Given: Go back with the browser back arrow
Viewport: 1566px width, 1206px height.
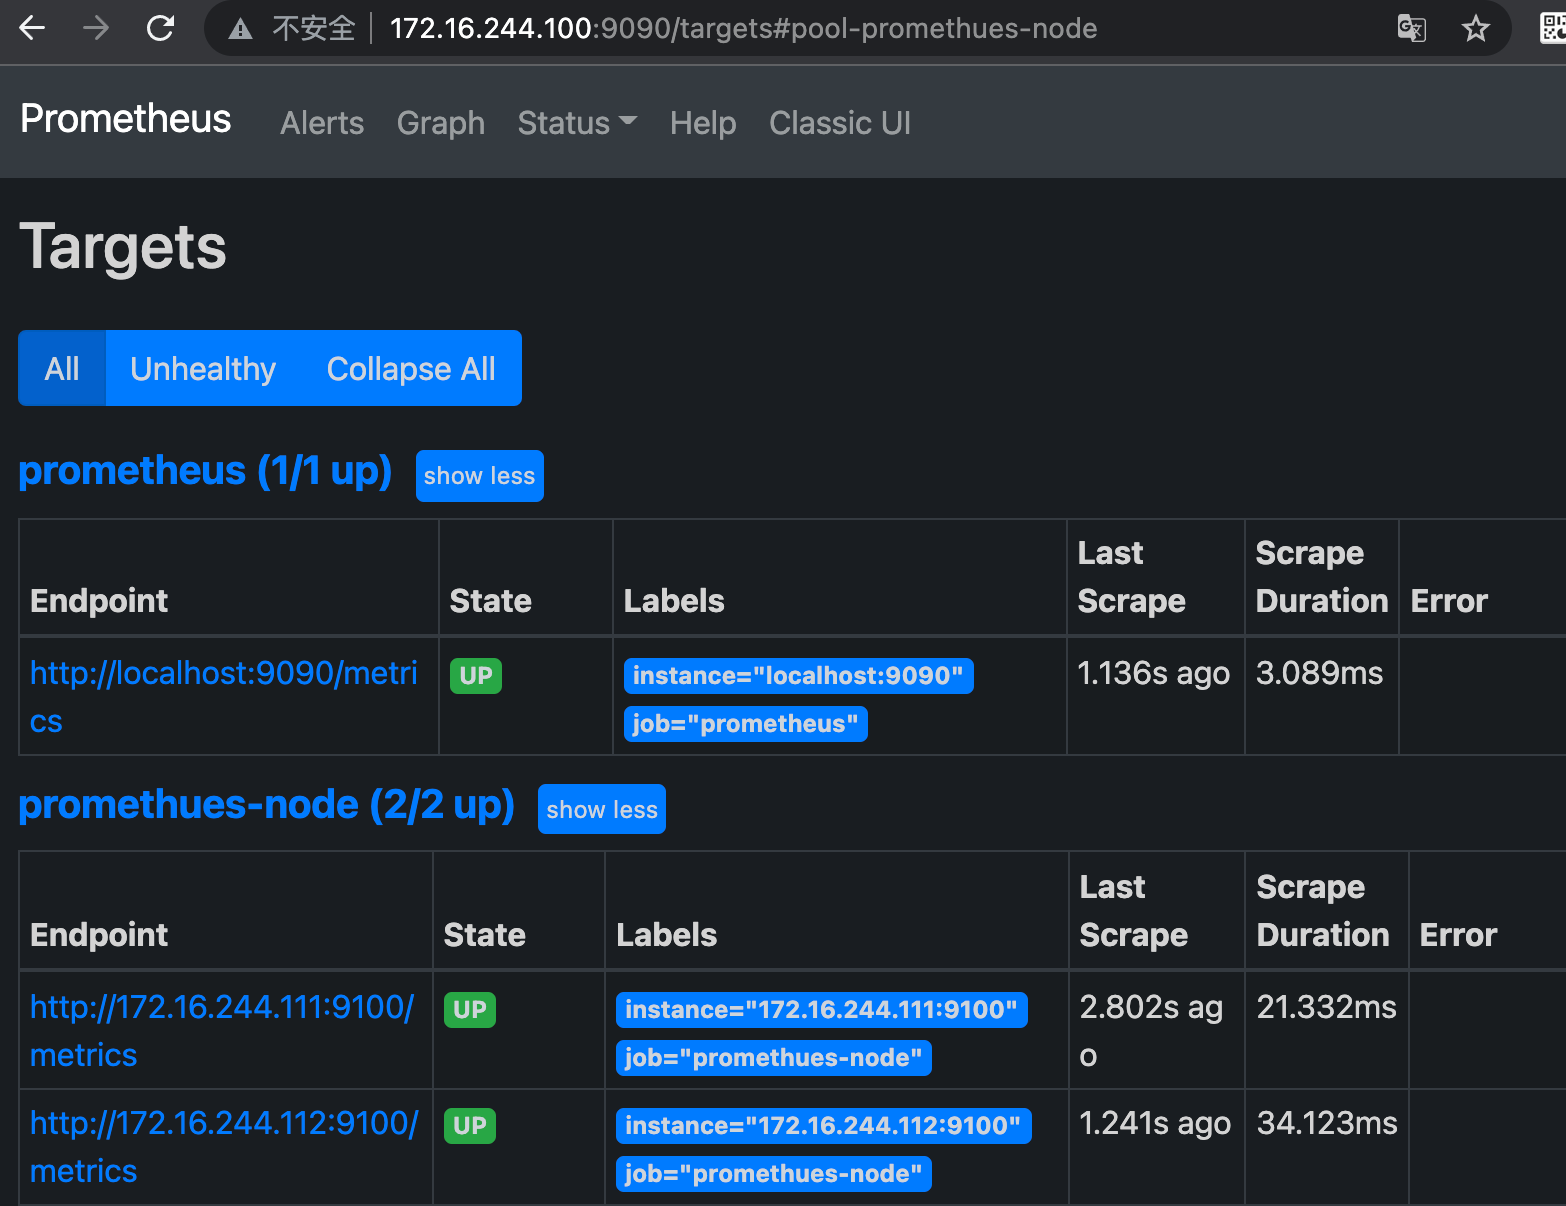Looking at the screenshot, I should click(32, 28).
